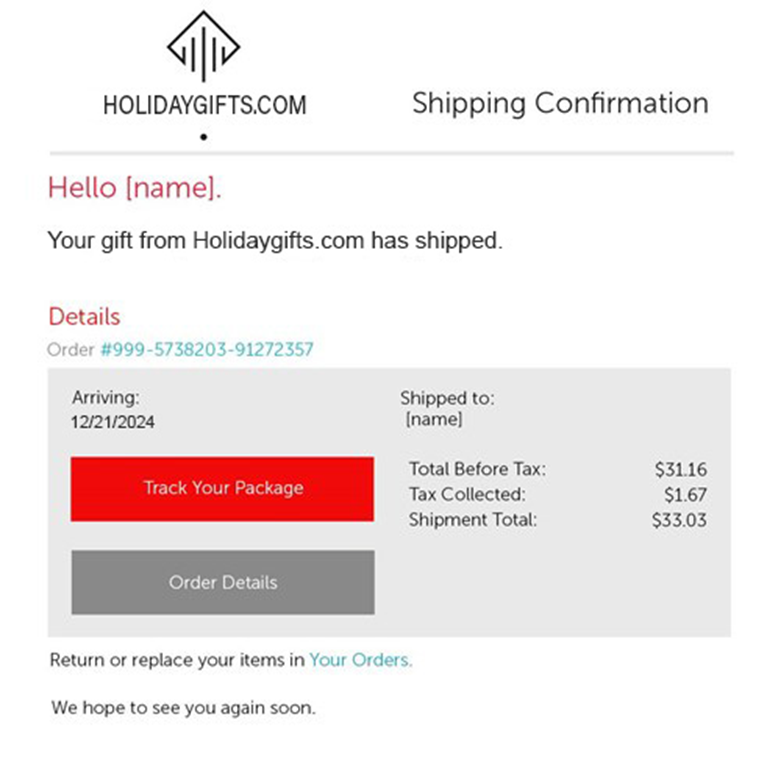Click the HOLIDAYGIFTS.COM brand name text

[x=204, y=104]
